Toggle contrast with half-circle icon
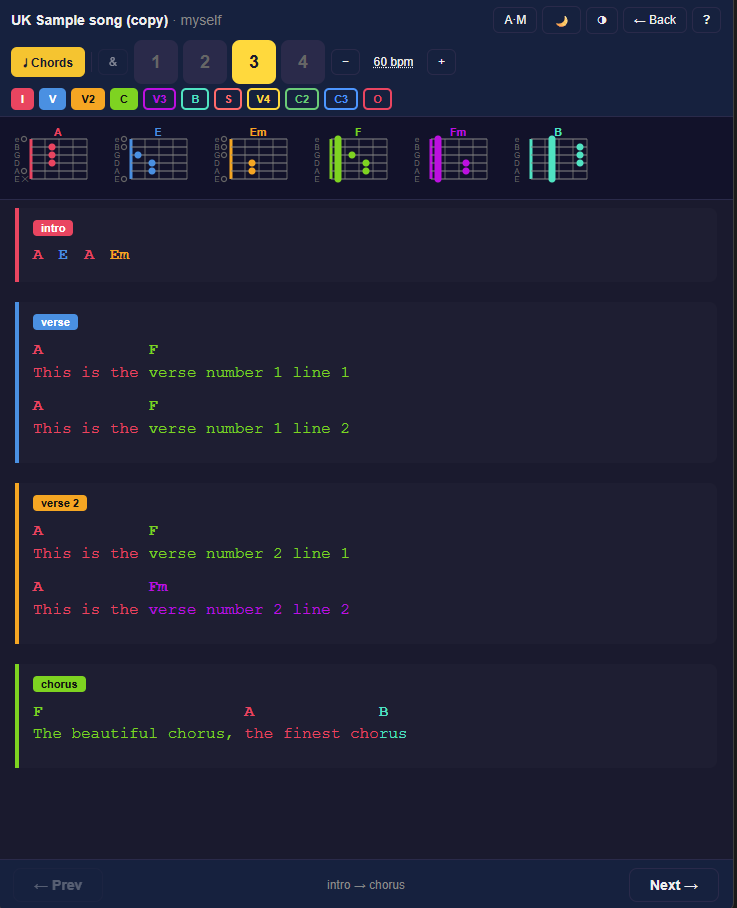Screen dimensions: 737x908 point(602,20)
